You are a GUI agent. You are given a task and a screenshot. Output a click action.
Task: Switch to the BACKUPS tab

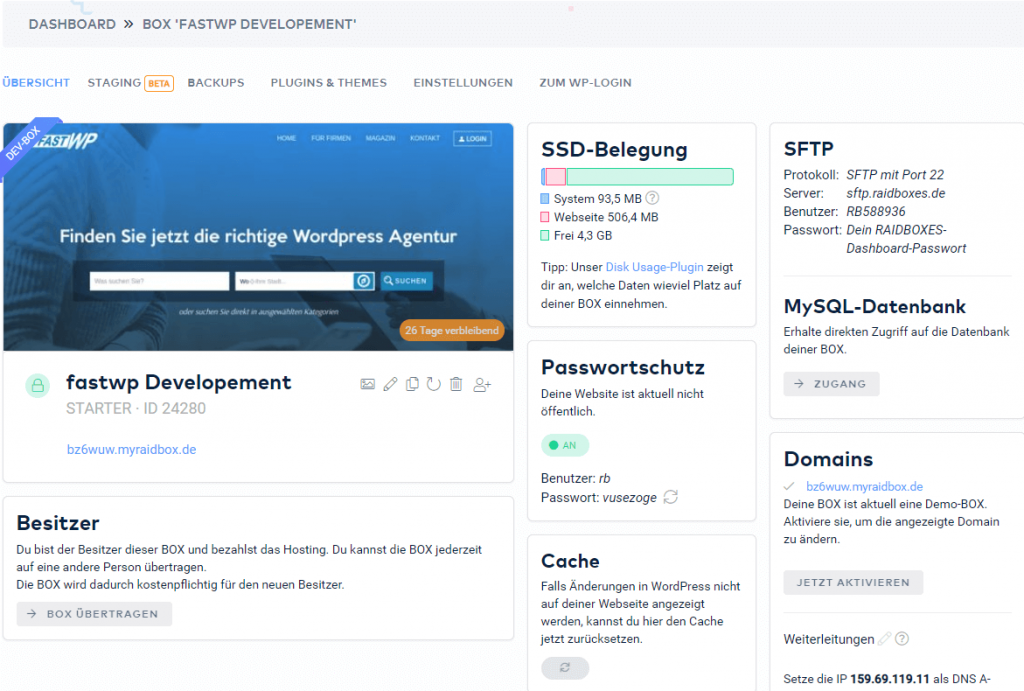tap(215, 83)
